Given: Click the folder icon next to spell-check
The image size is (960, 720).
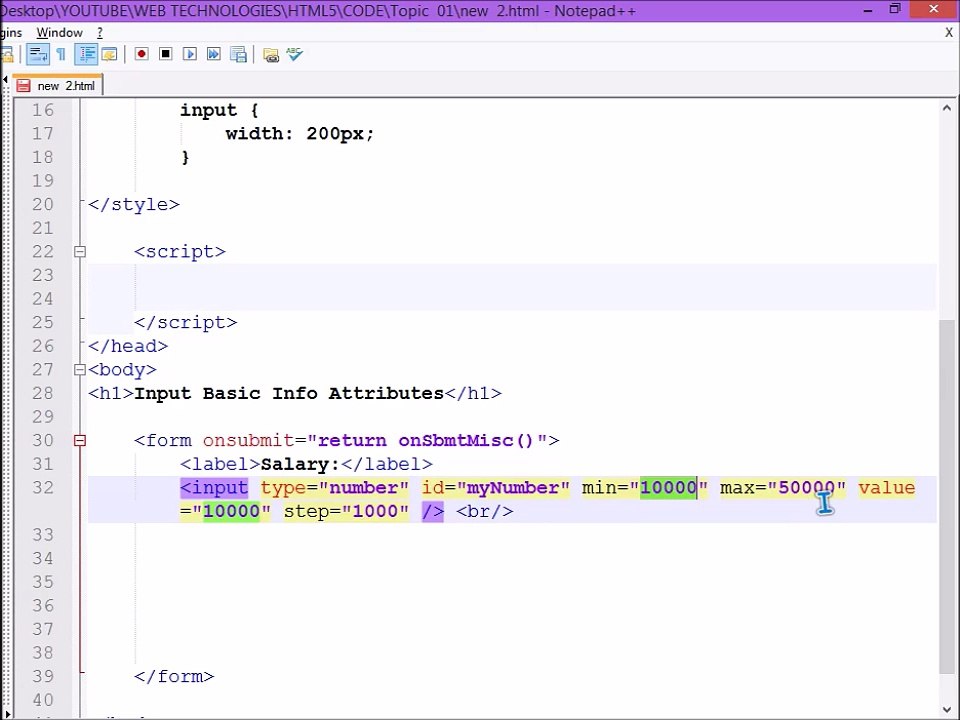Looking at the screenshot, I should (x=271, y=55).
